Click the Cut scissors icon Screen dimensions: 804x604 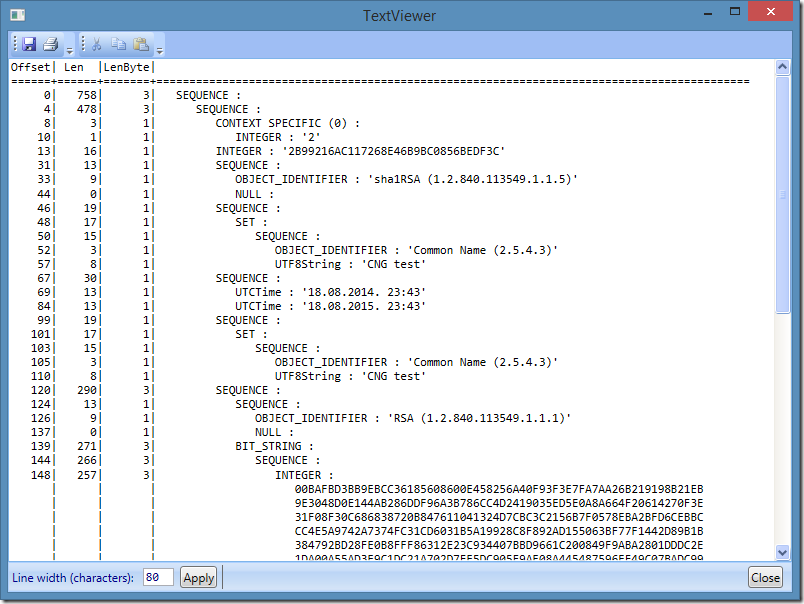96,44
